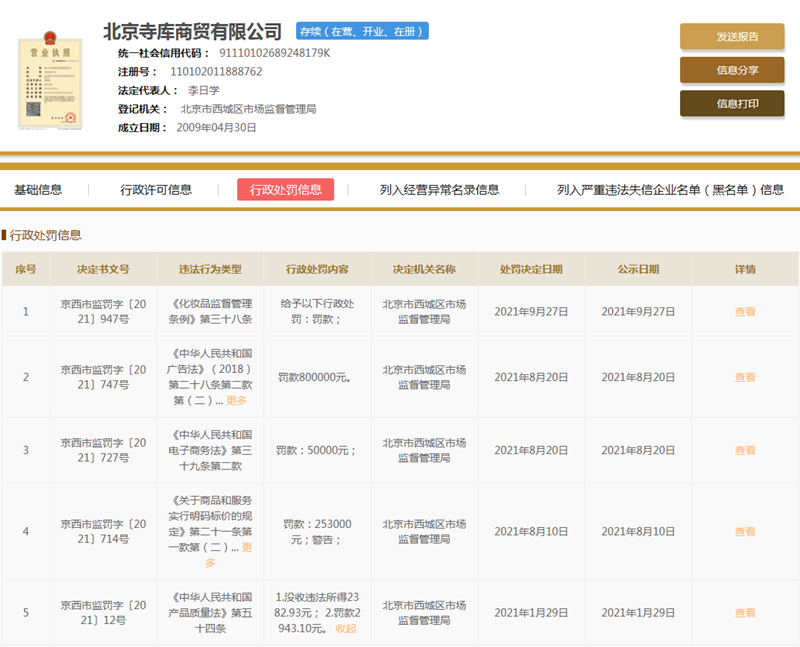
Task: Switch to the 行政许可信息 tab
Action: pyautogui.click(x=156, y=190)
